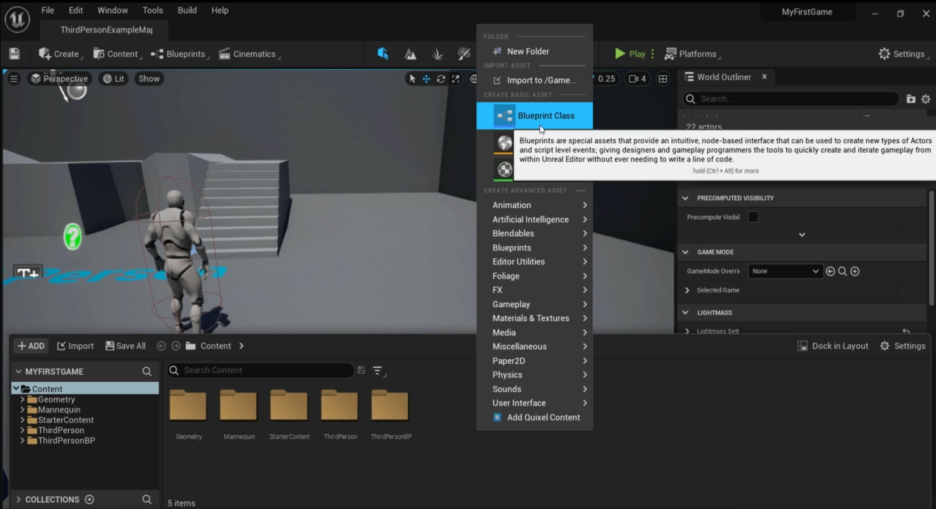Collapse the Game Mode section

coord(685,252)
